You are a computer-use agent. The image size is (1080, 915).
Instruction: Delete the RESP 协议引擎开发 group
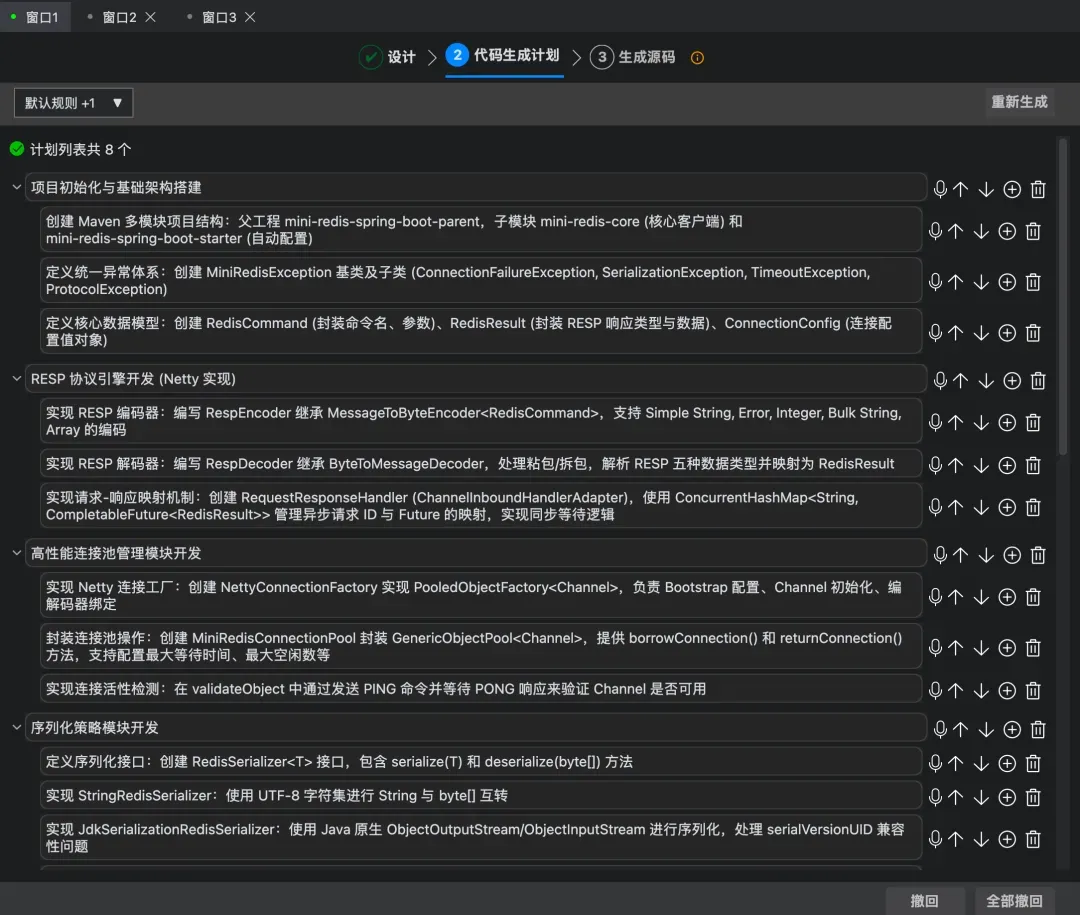click(x=1038, y=380)
